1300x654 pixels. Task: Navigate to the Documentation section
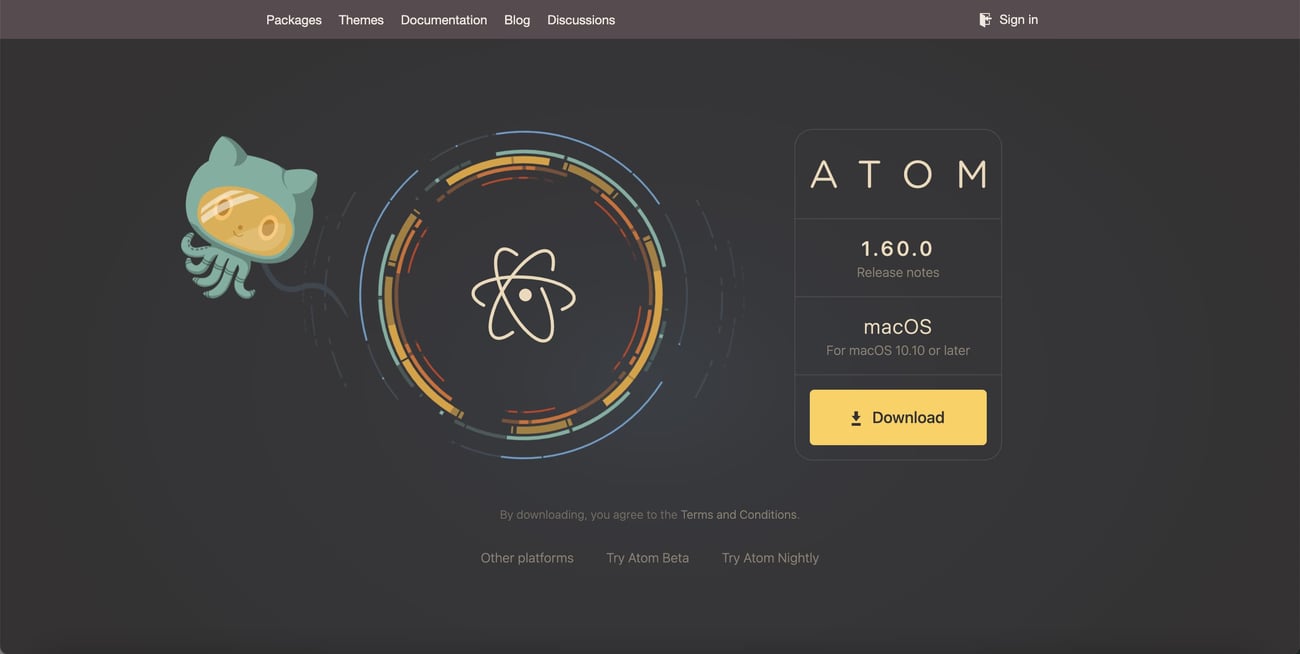pos(443,18)
